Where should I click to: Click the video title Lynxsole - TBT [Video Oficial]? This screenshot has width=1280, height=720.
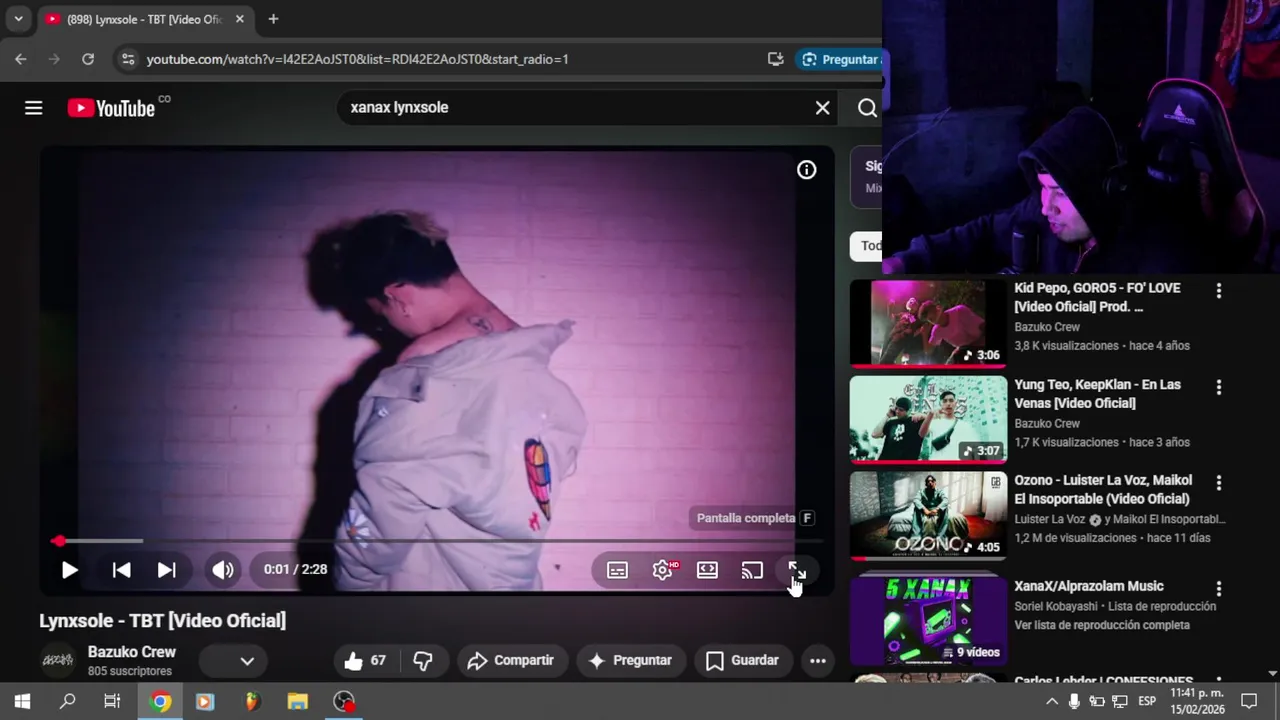point(163,621)
